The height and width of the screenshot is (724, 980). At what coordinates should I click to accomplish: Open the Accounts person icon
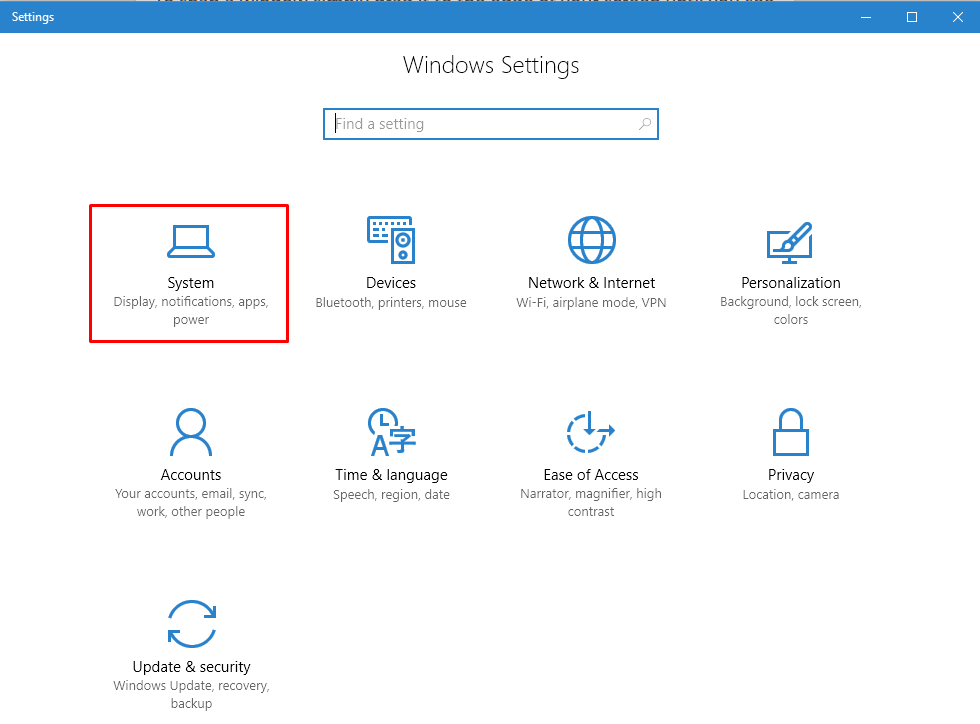point(191,432)
